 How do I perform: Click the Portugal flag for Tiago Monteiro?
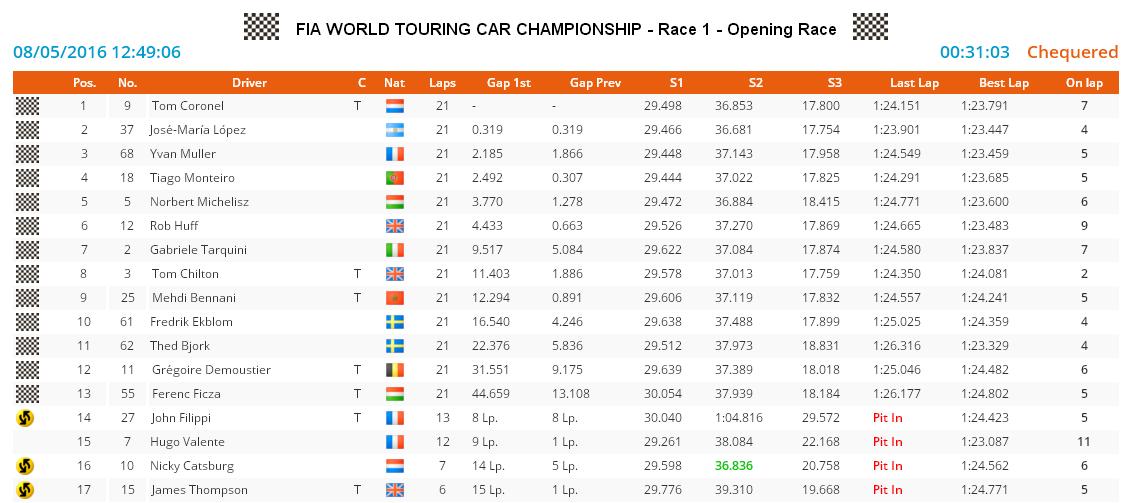(394, 178)
